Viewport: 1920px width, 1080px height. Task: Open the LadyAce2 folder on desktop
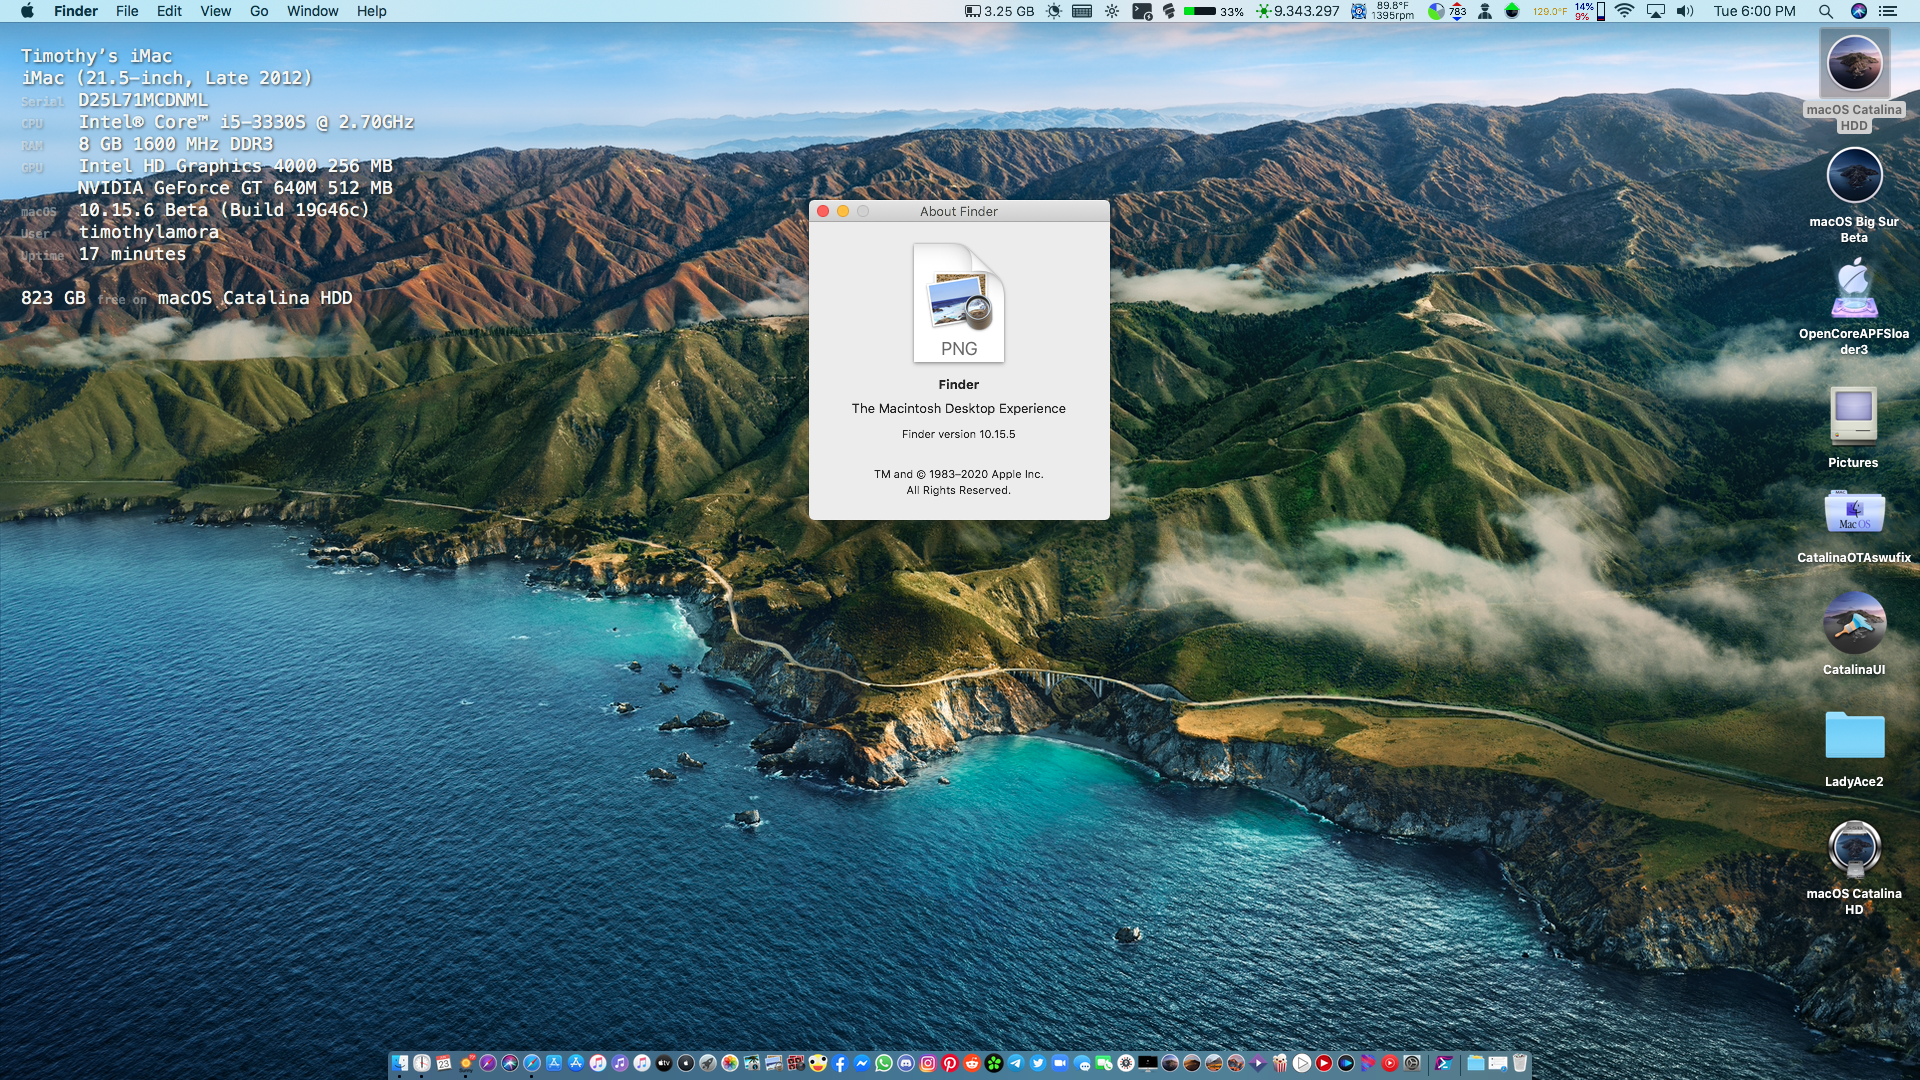click(1854, 737)
